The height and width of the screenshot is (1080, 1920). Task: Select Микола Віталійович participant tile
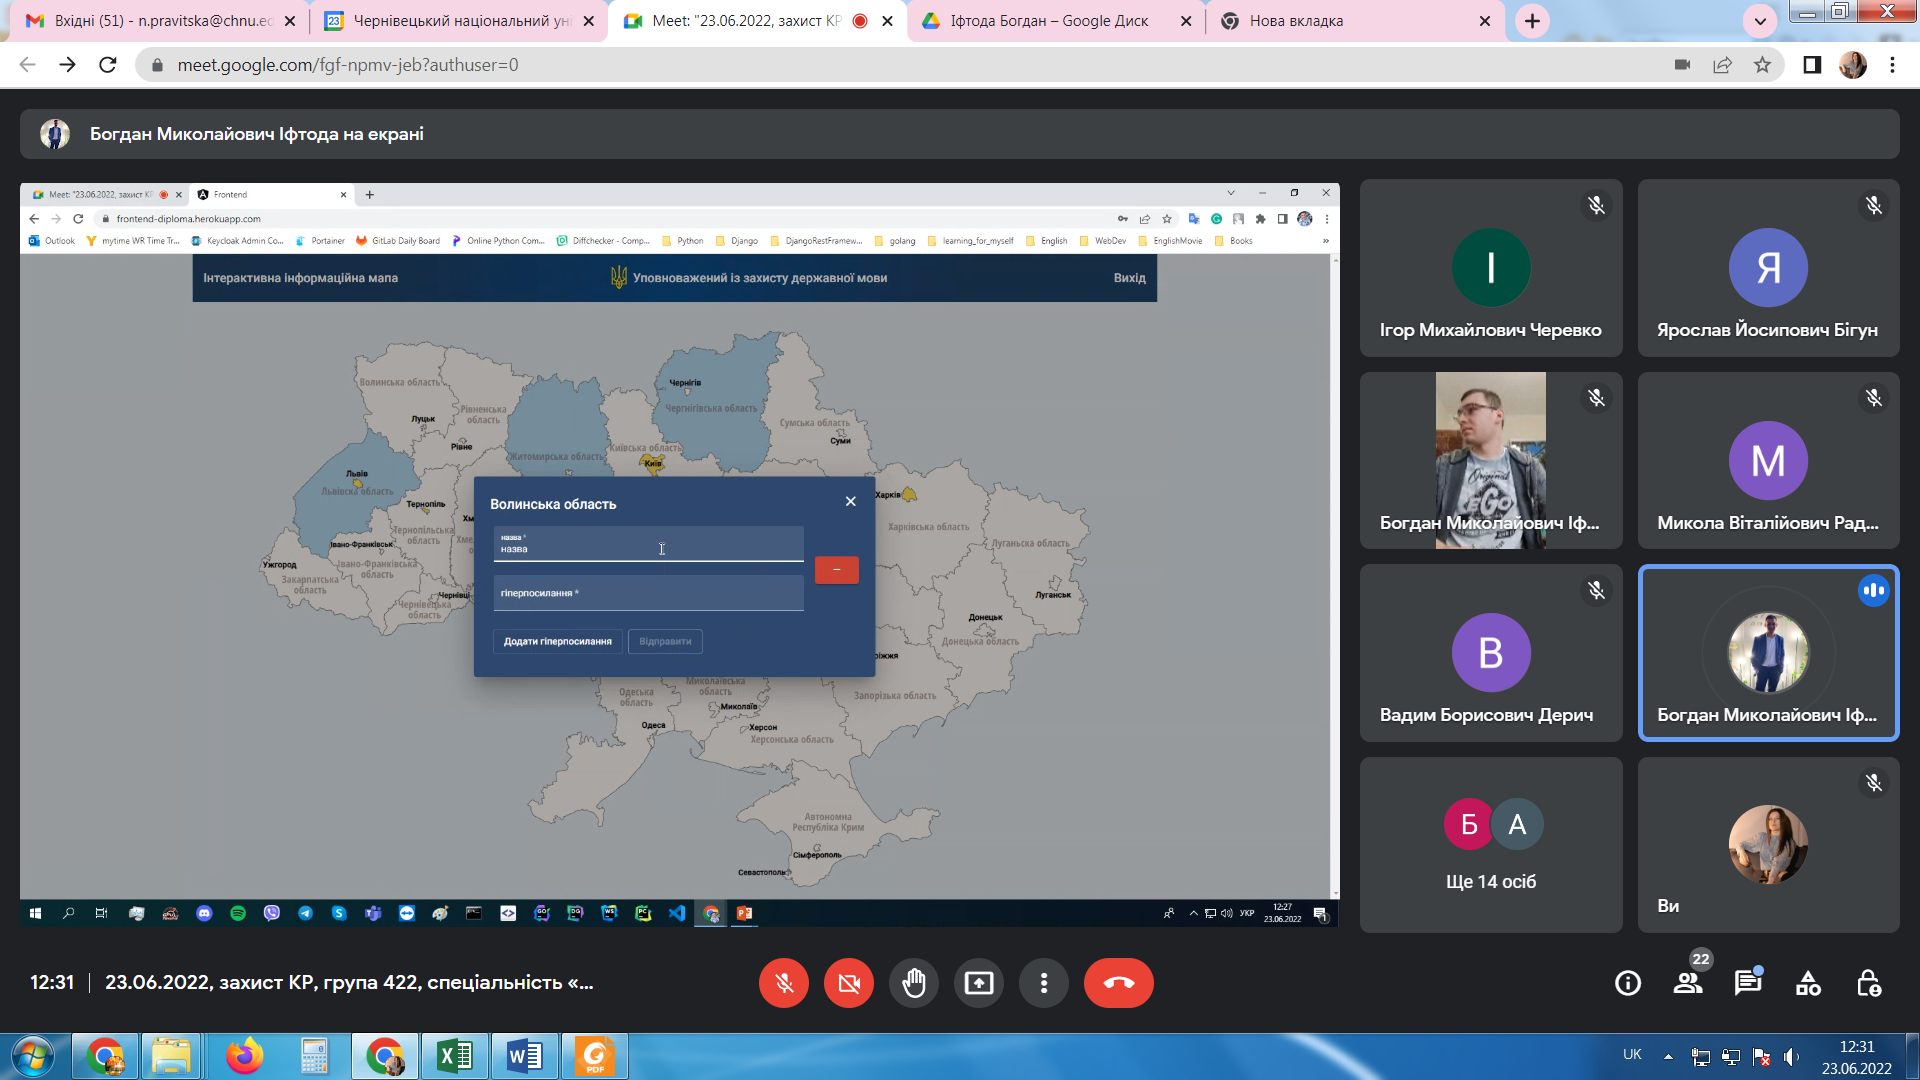1768,461
